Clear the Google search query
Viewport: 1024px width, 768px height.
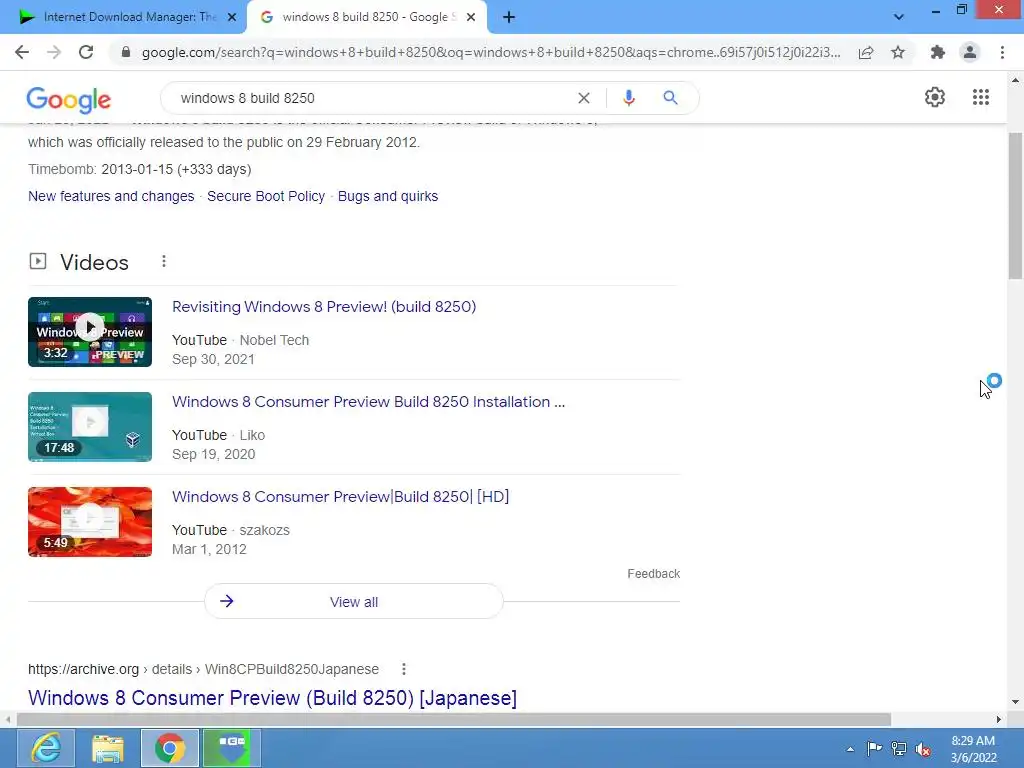584,98
